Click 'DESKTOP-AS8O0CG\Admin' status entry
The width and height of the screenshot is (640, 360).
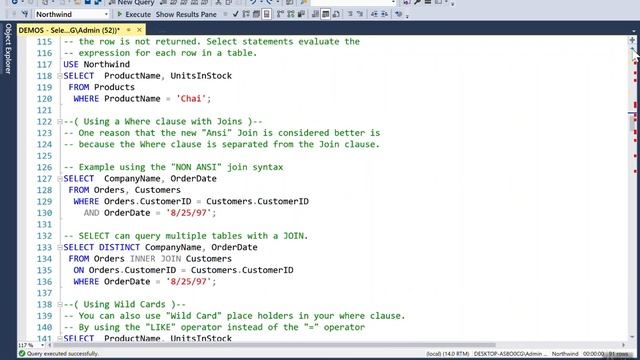click(x=509, y=354)
